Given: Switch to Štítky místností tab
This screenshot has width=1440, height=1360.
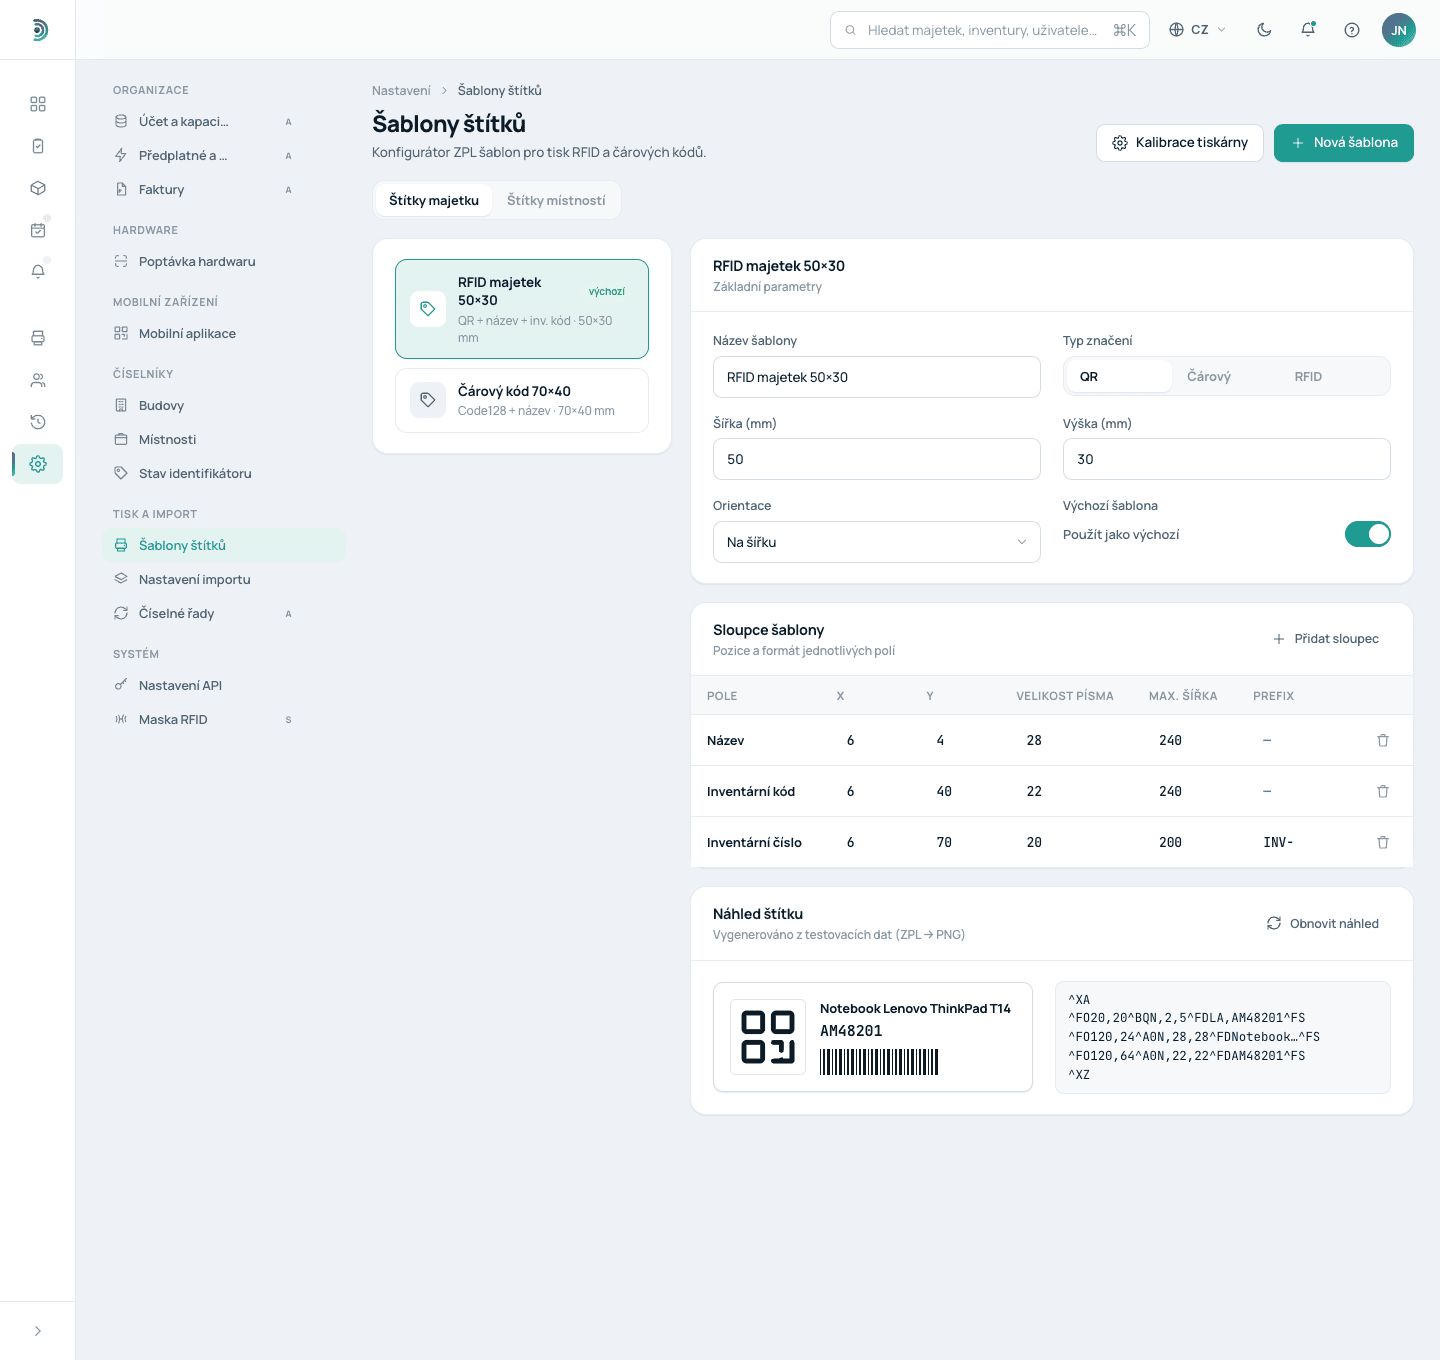Looking at the screenshot, I should tap(556, 200).
